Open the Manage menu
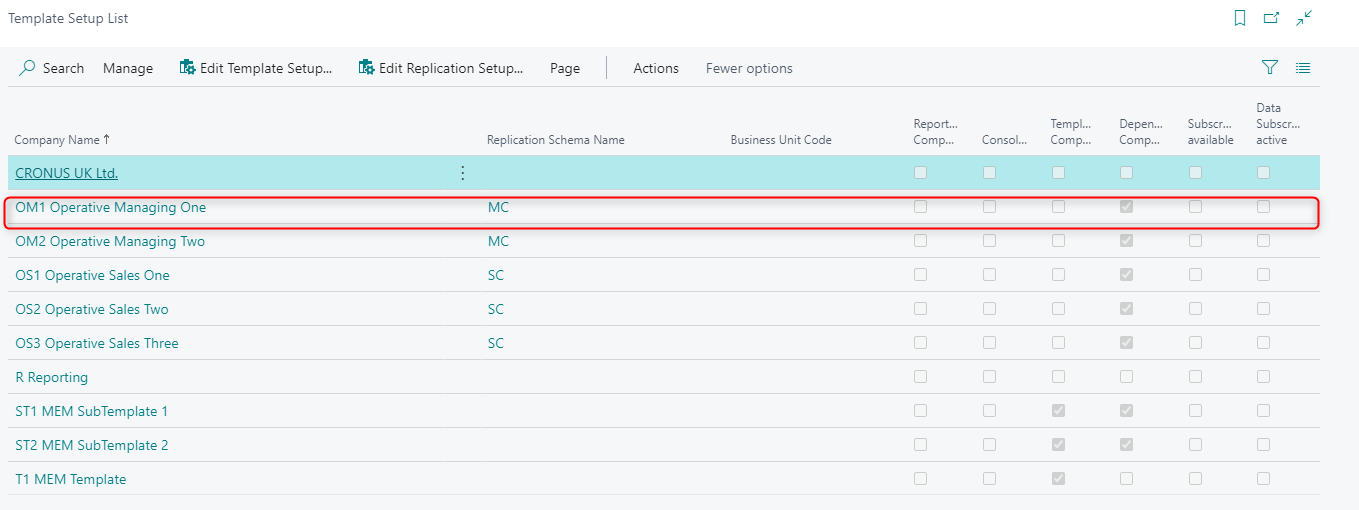The height and width of the screenshot is (510, 1359). [128, 68]
